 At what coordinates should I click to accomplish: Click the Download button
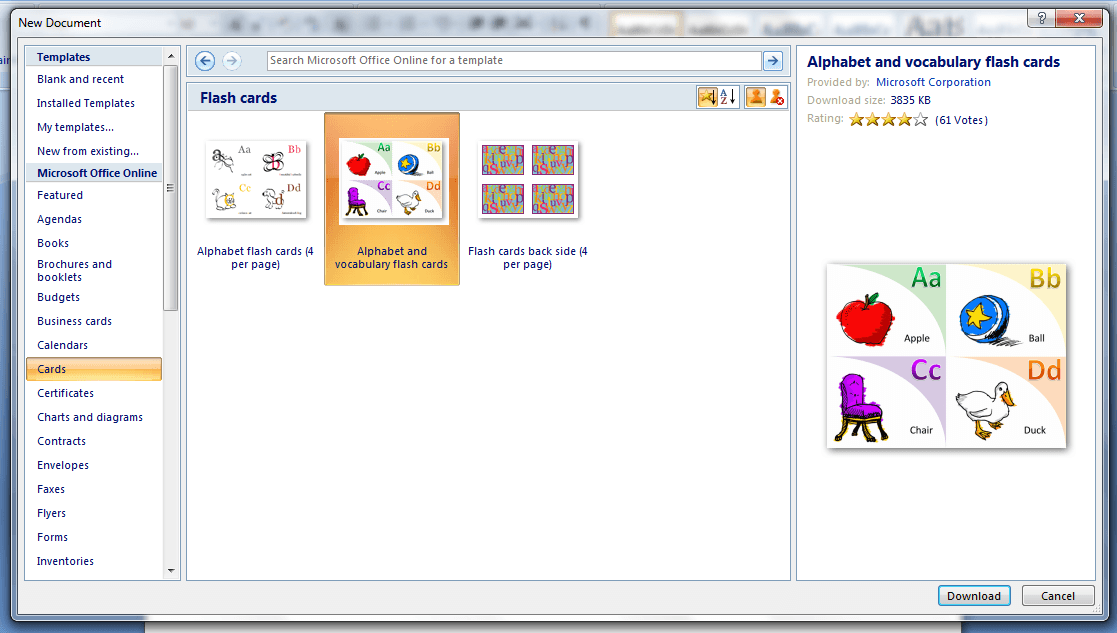pos(973,596)
